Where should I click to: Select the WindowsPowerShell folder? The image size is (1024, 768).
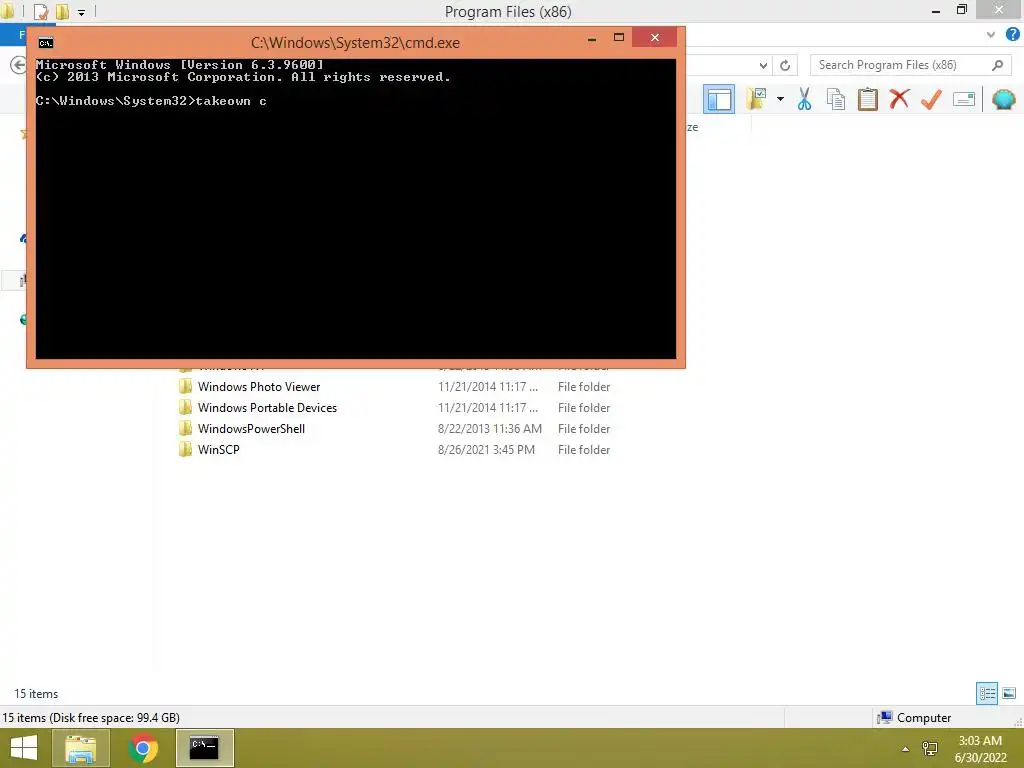tap(251, 428)
